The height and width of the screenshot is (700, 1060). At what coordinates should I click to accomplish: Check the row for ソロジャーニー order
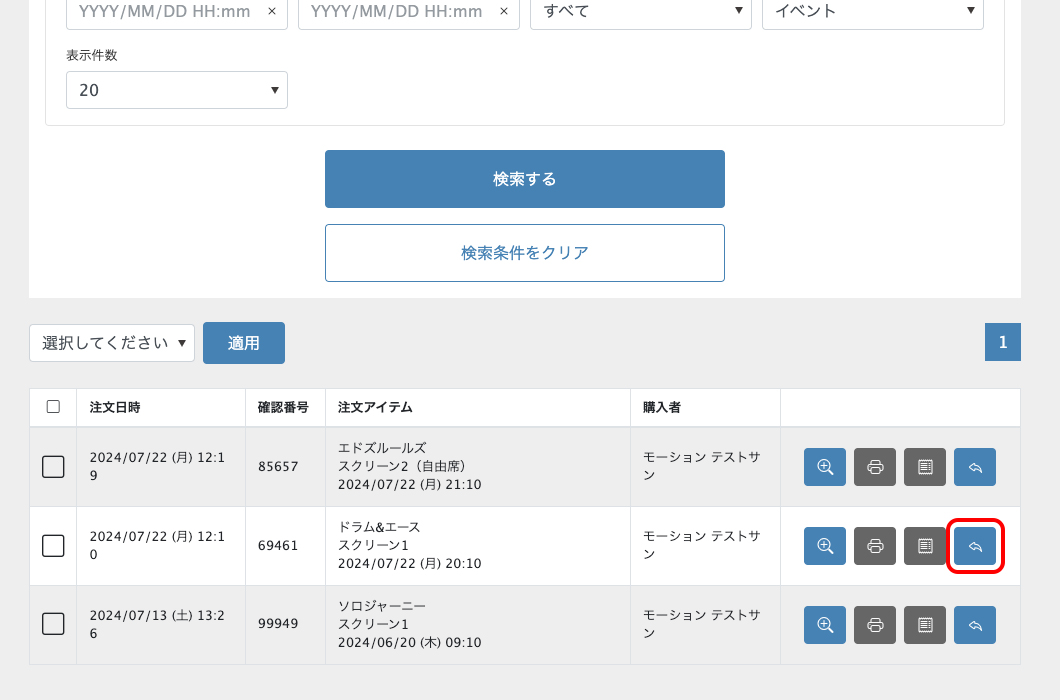tap(53, 624)
